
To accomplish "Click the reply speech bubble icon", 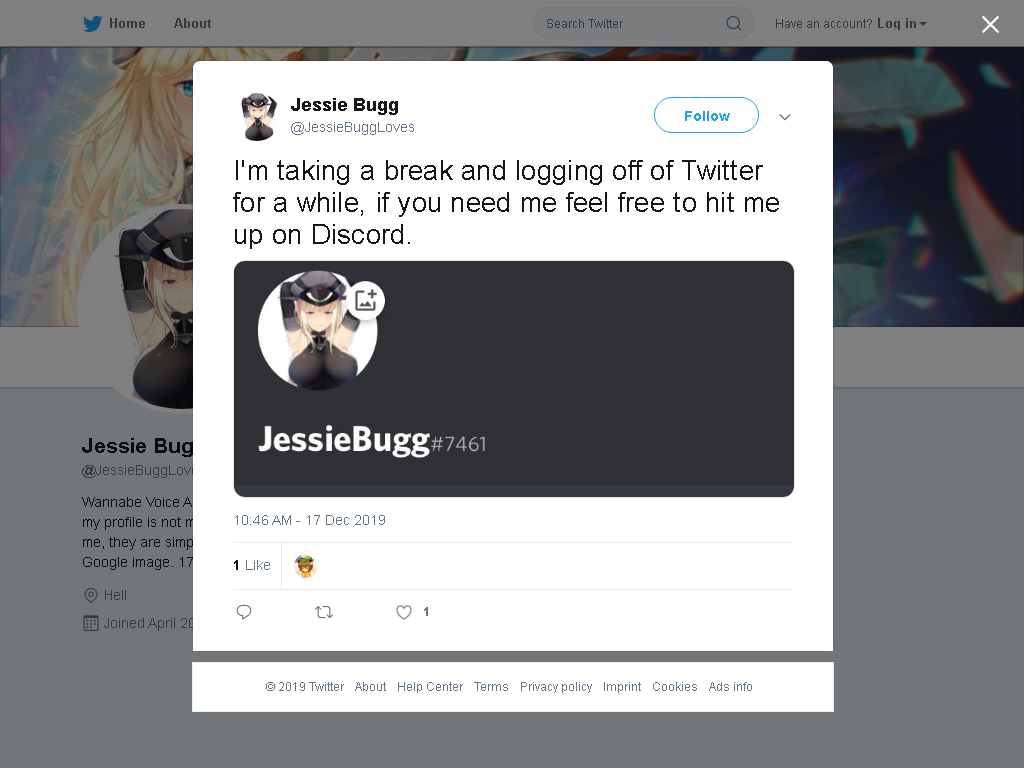I will [x=244, y=612].
